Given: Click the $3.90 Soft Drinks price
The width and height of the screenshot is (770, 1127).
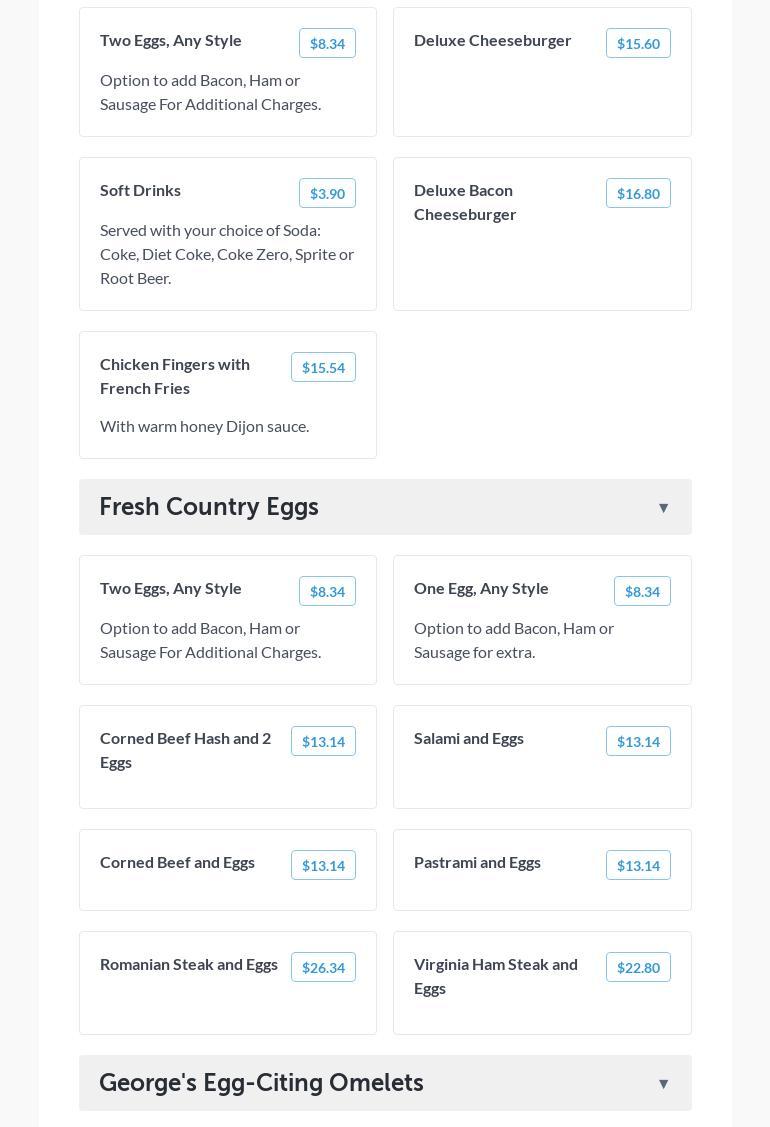Looking at the screenshot, I should tap(327, 193).
